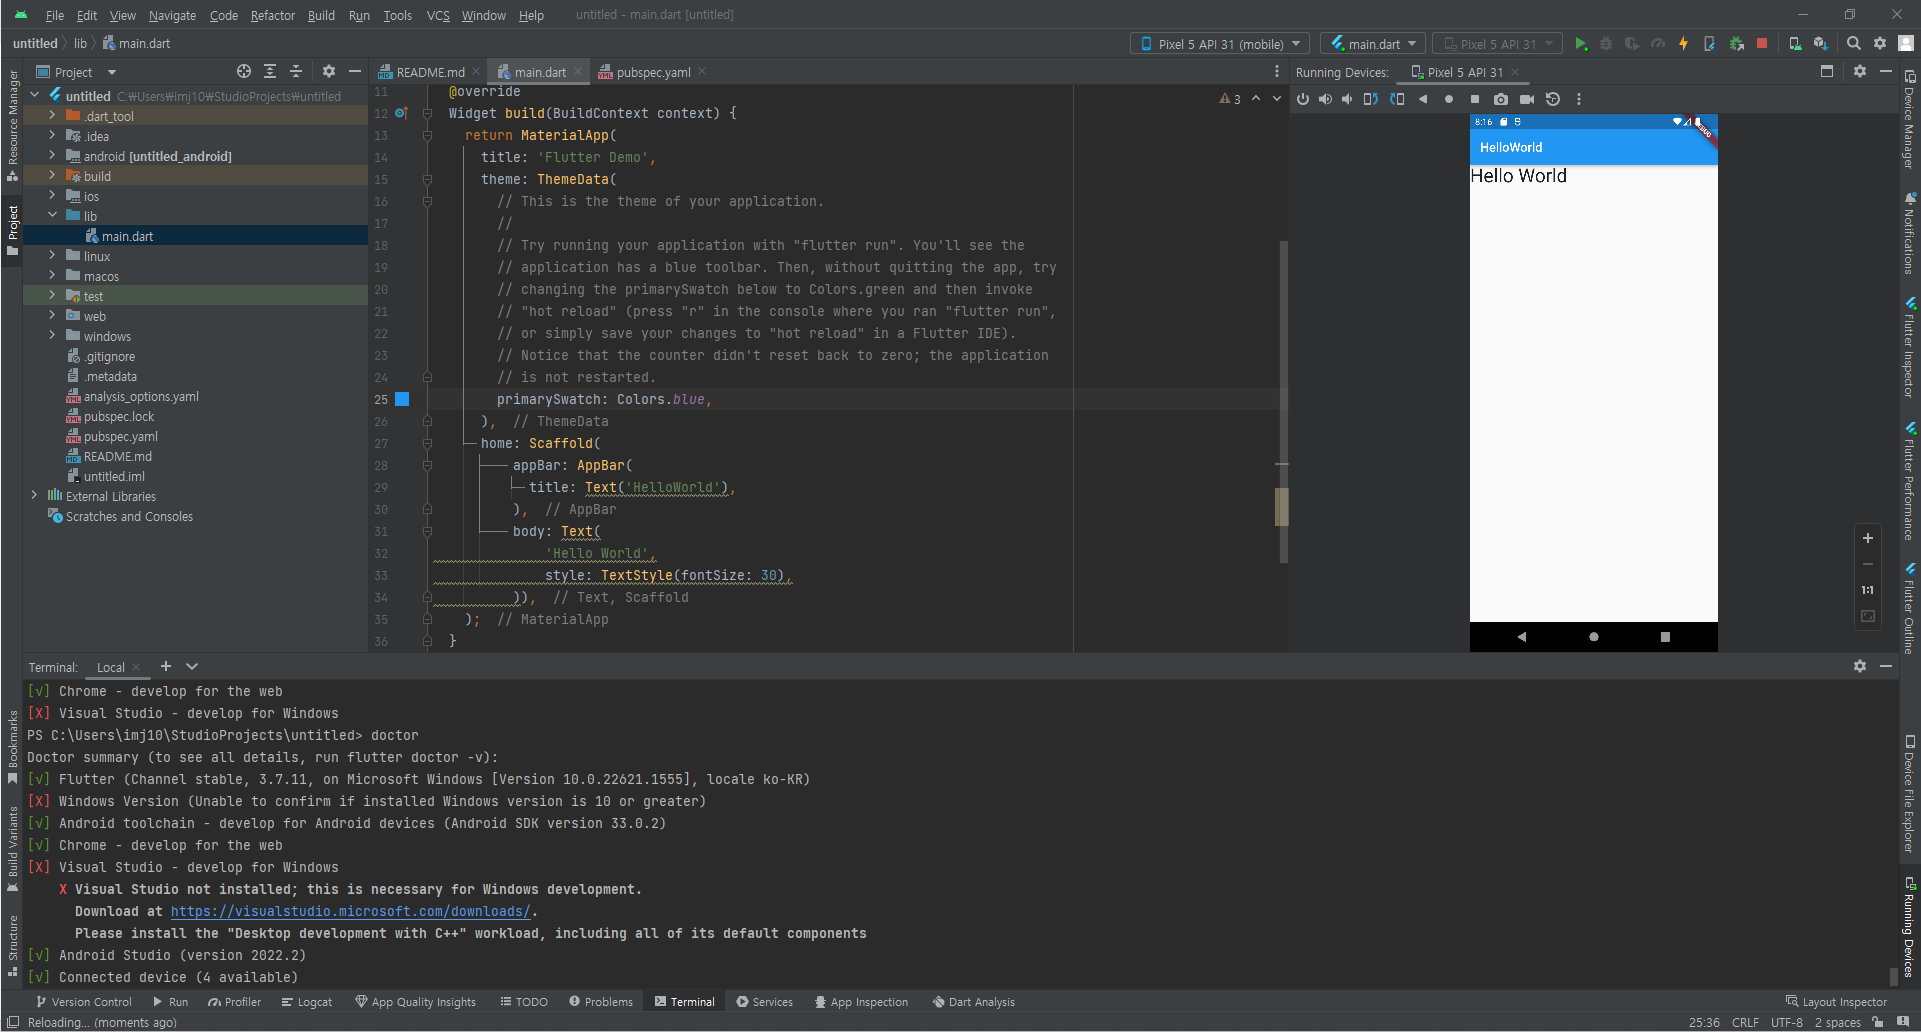The height and width of the screenshot is (1032, 1921).
Task: Toggle the Flutter Inspector side panel
Action: 1909,347
